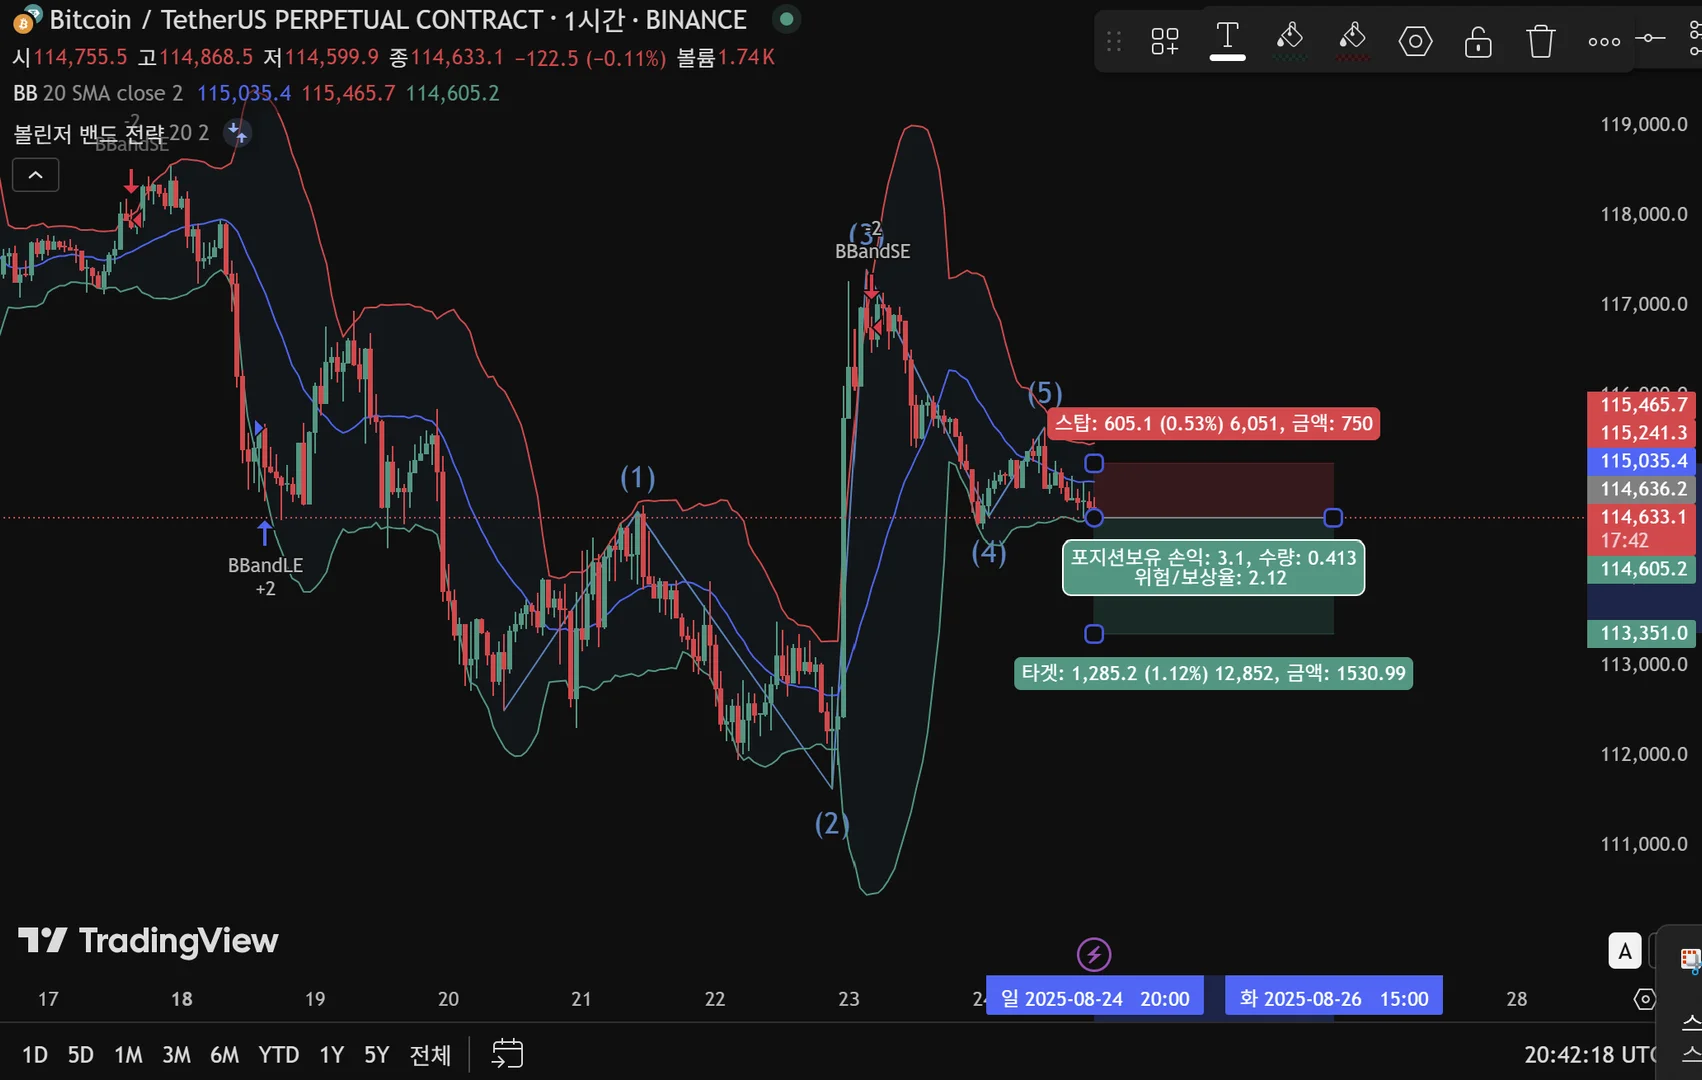The height and width of the screenshot is (1080, 1702).
Task: Click the wave label (2)
Action: 832,824
